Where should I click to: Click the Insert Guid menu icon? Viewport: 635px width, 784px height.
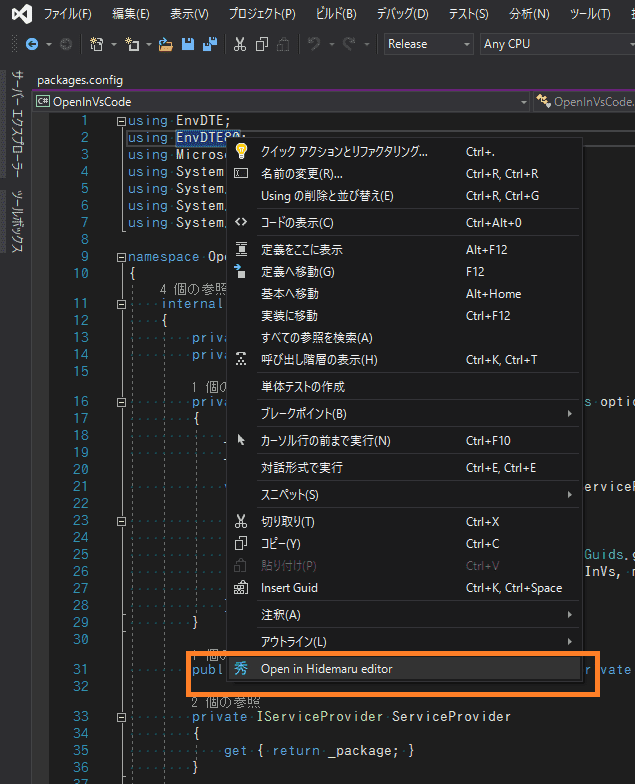[241, 588]
